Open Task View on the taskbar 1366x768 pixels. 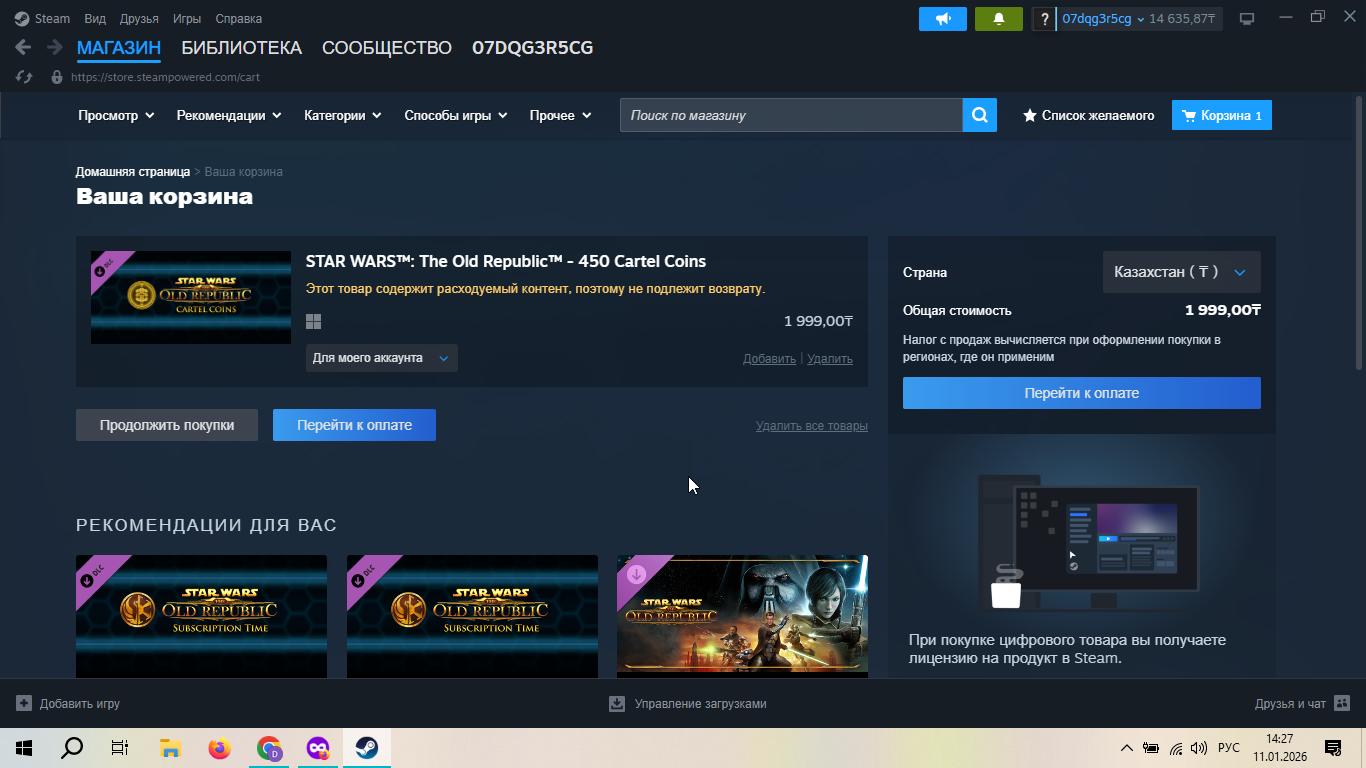tap(120, 748)
